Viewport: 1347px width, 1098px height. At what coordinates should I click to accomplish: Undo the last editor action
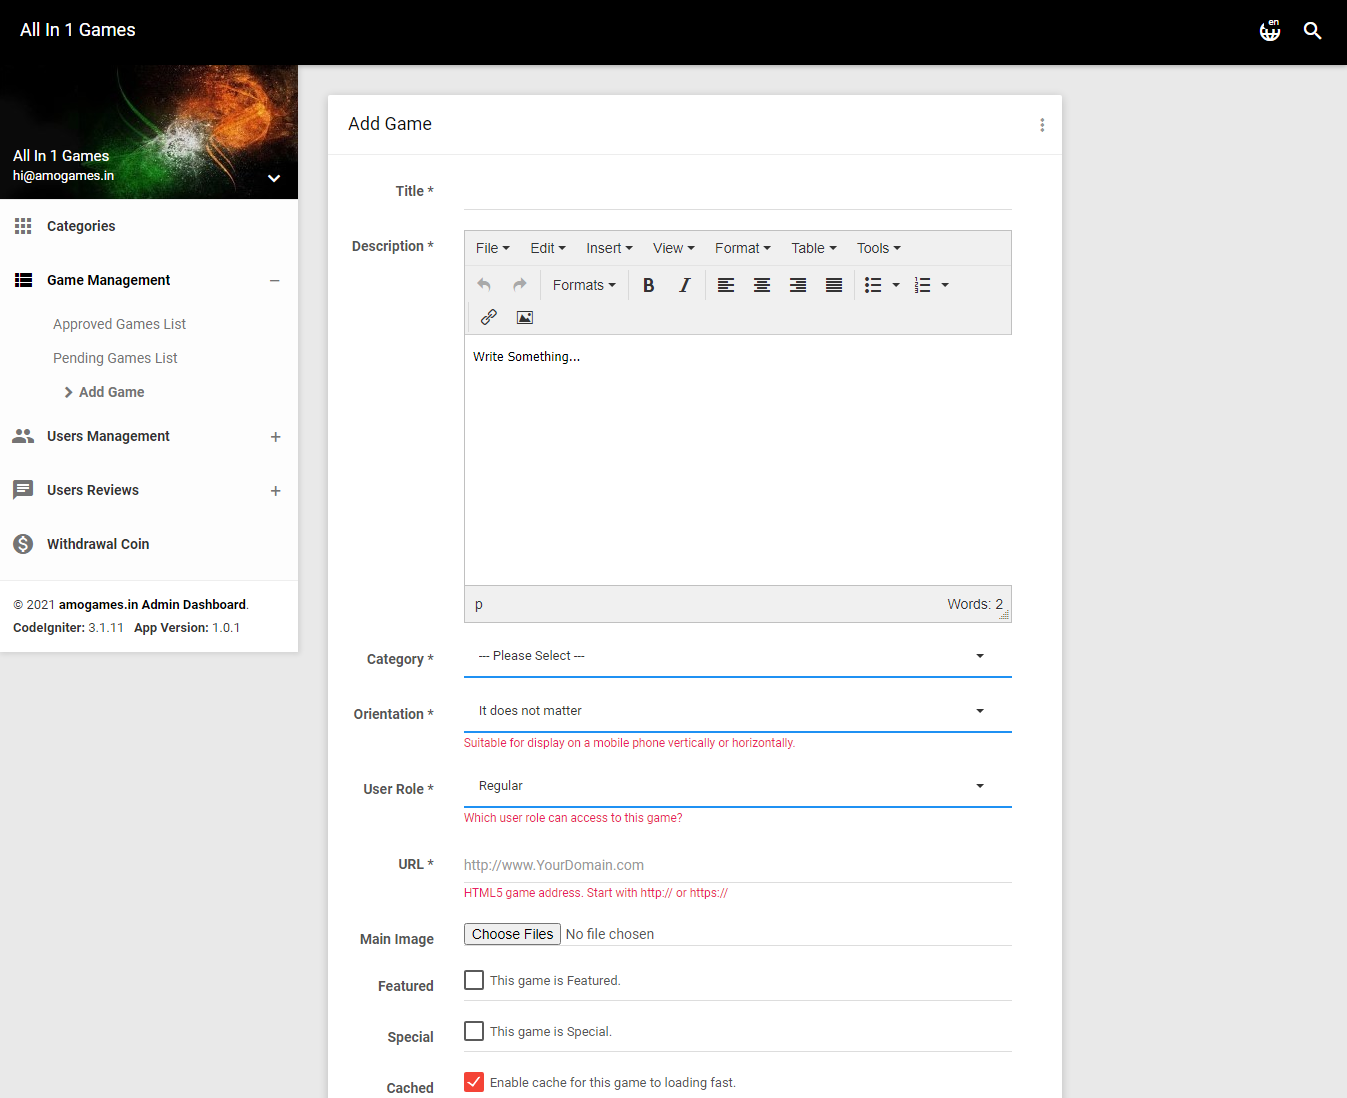[484, 285]
